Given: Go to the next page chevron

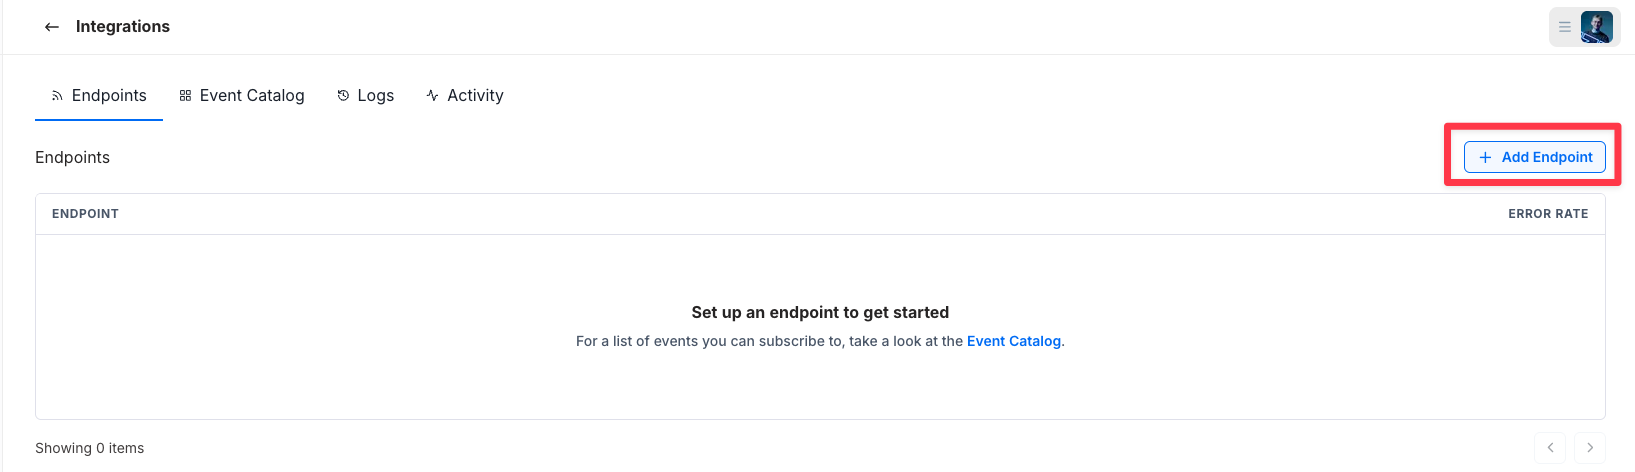Looking at the screenshot, I should pyautogui.click(x=1590, y=448).
